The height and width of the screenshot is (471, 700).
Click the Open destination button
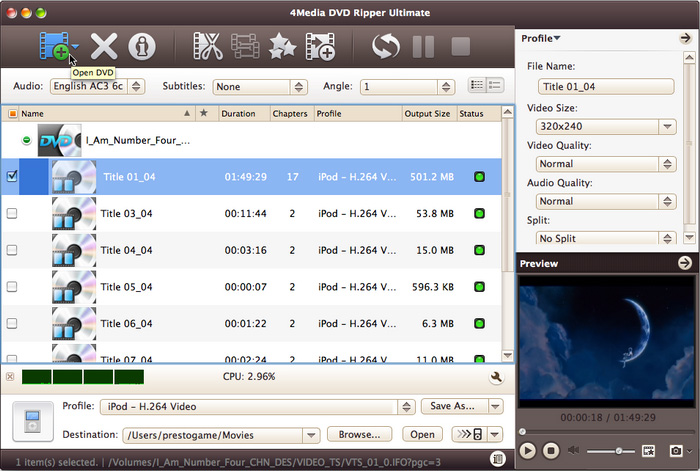click(x=422, y=434)
